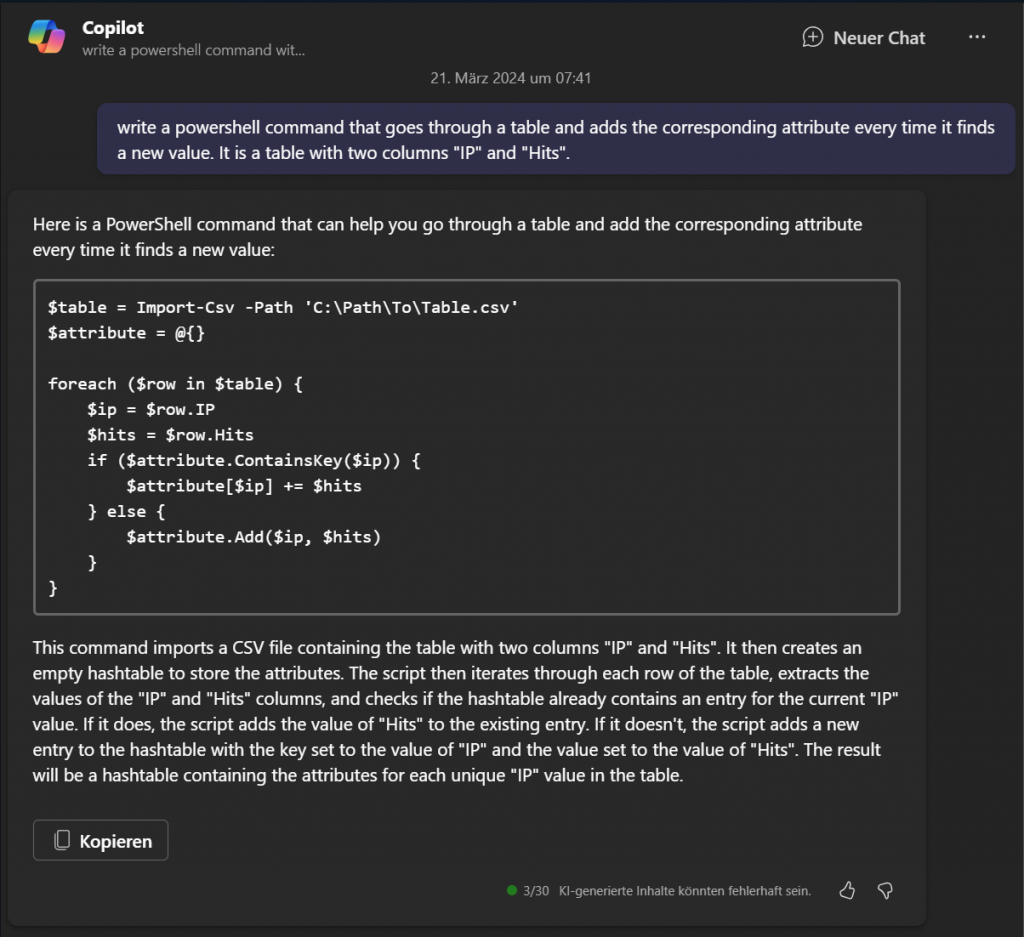Like the response with thumbs up
The image size is (1024, 937).
tap(847, 890)
